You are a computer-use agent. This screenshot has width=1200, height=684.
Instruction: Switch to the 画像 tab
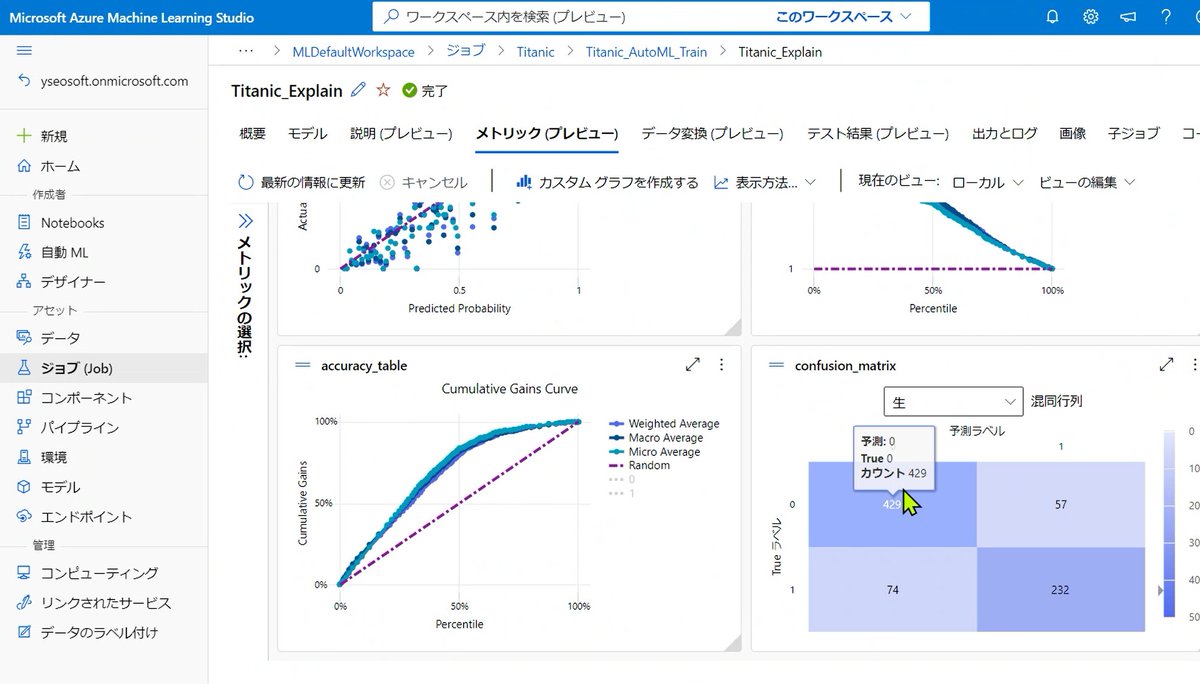[1073, 134]
